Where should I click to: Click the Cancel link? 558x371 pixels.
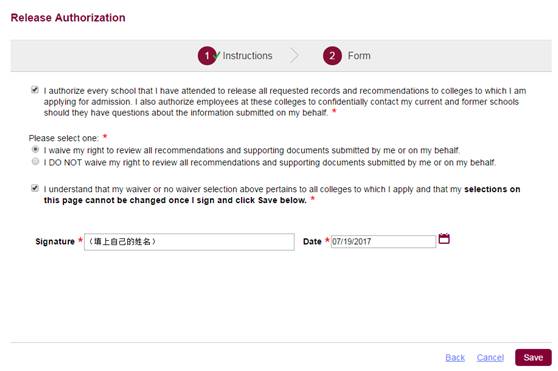click(490, 357)
